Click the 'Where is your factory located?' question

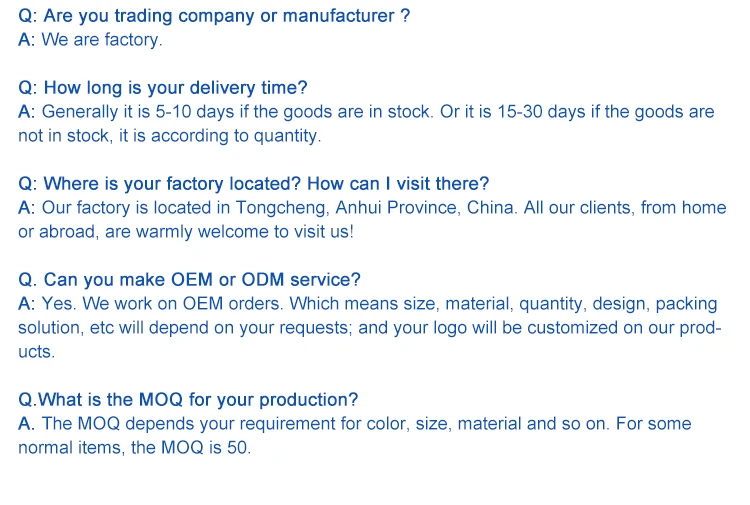(160, 184)
